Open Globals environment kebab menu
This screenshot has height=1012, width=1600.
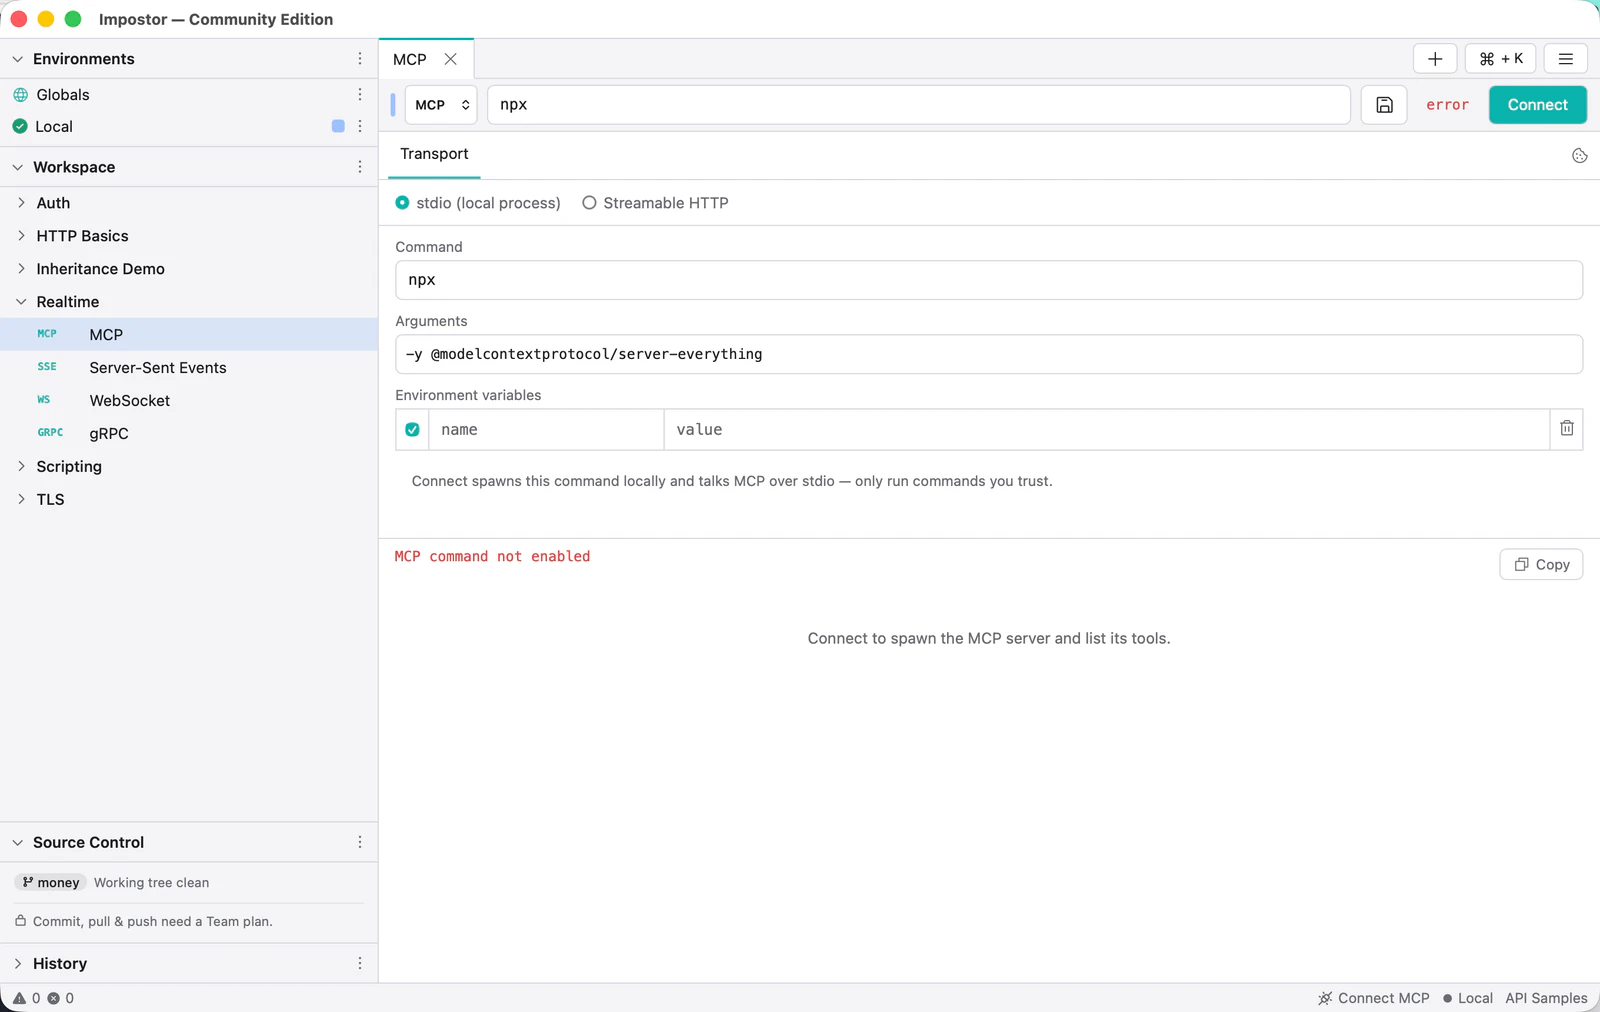coord(360,94)
